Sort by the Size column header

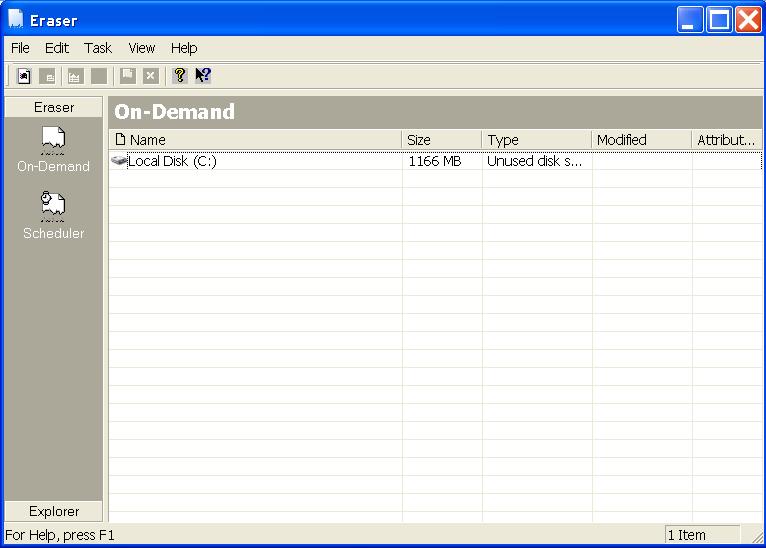click(442, 140)
